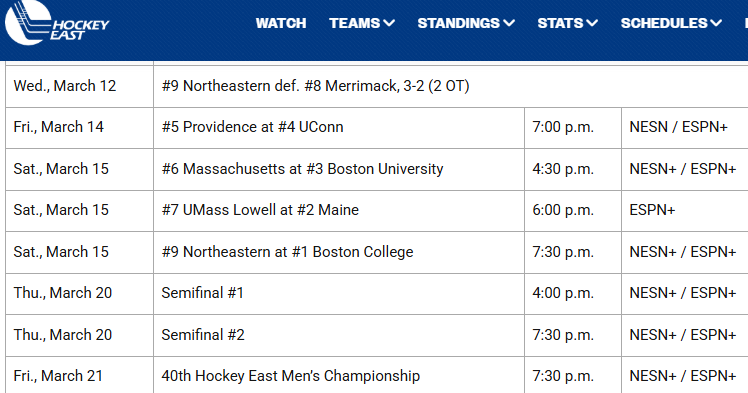
Task: Click the Semifinal #2 entry
Action: coord(203,335)
